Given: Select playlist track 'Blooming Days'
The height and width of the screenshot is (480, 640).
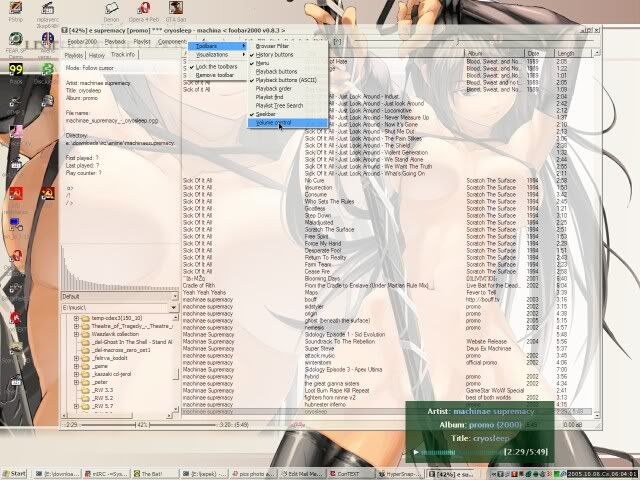Looking at the screenshot, I should [387, 278].
